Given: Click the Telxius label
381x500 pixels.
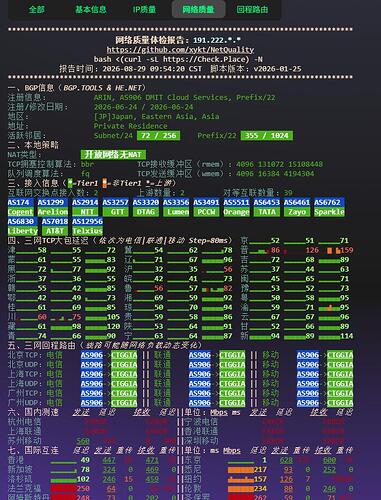Looking at the screenshot, I should pos(88,231).
